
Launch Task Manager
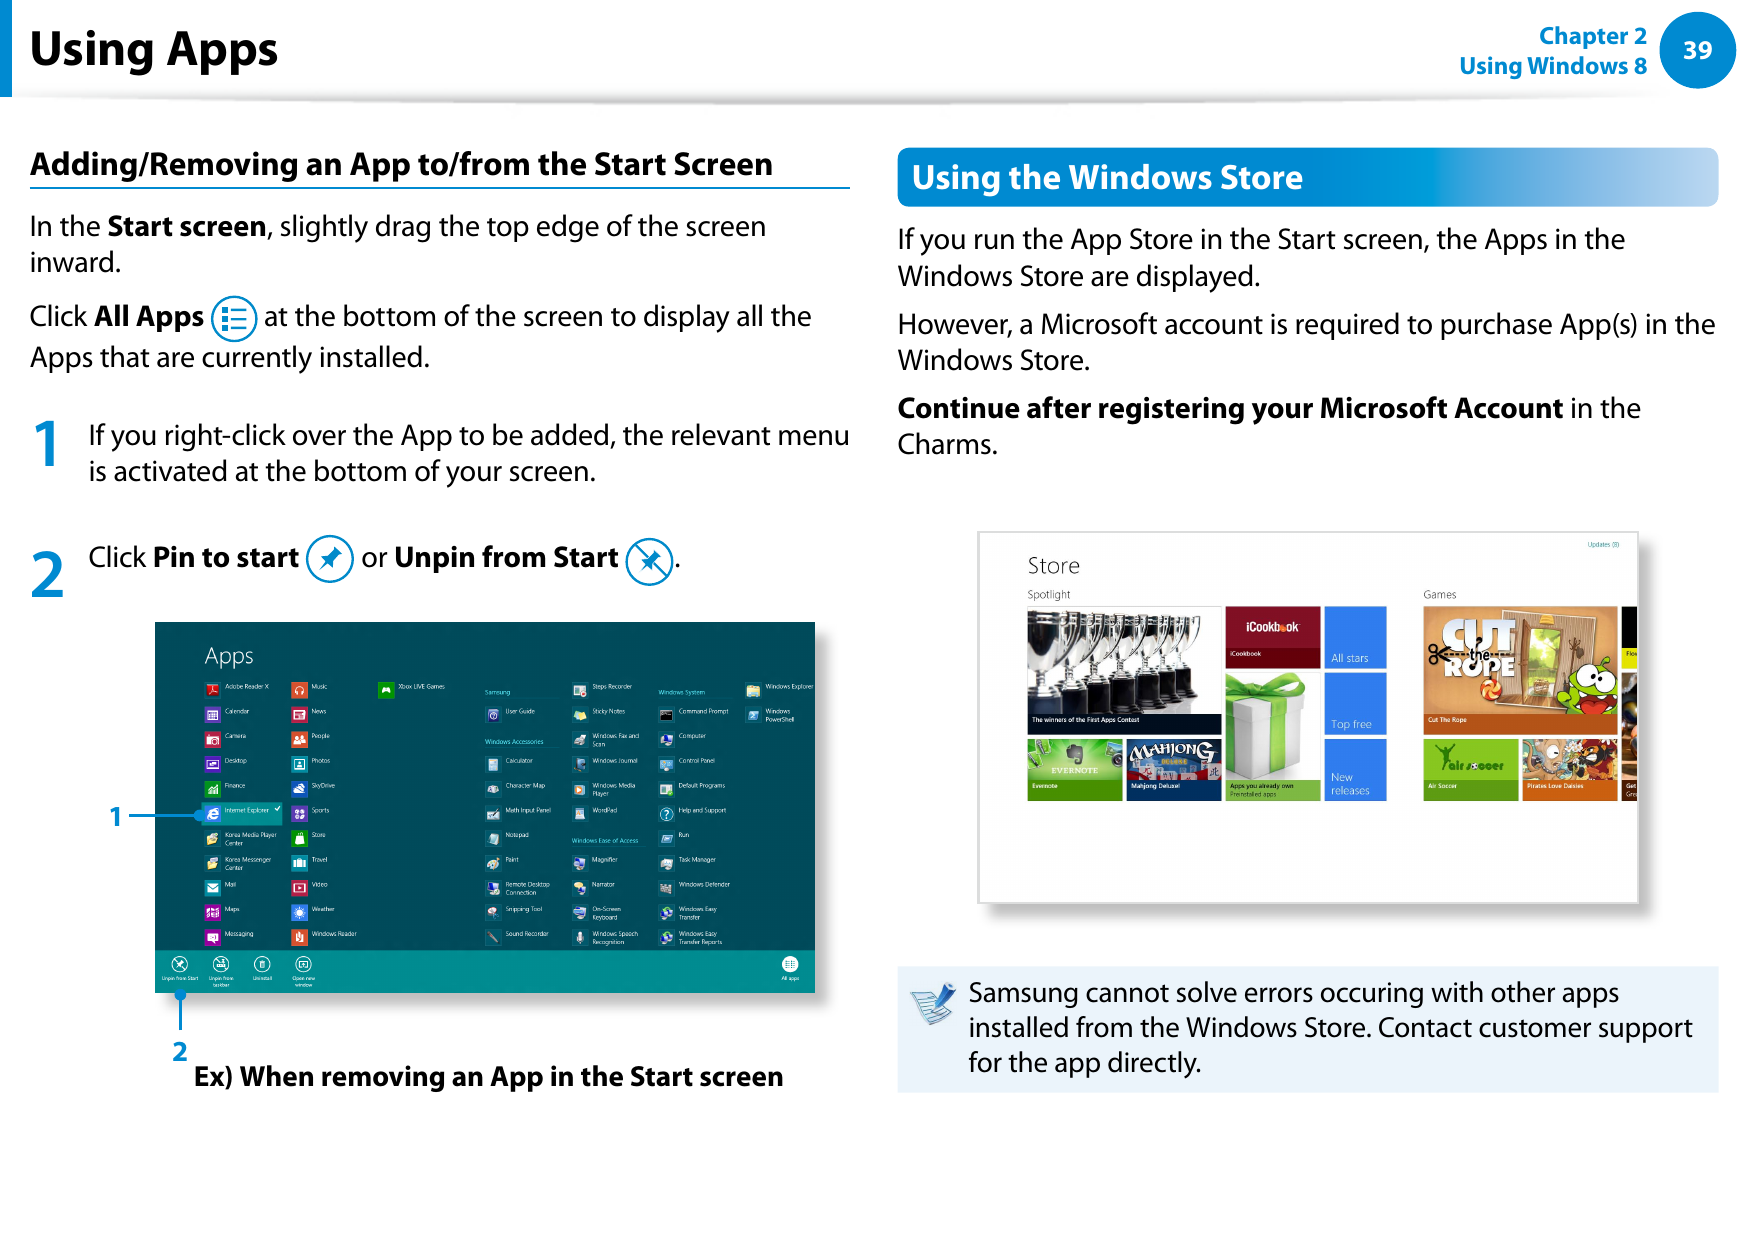tap(688, 862)
